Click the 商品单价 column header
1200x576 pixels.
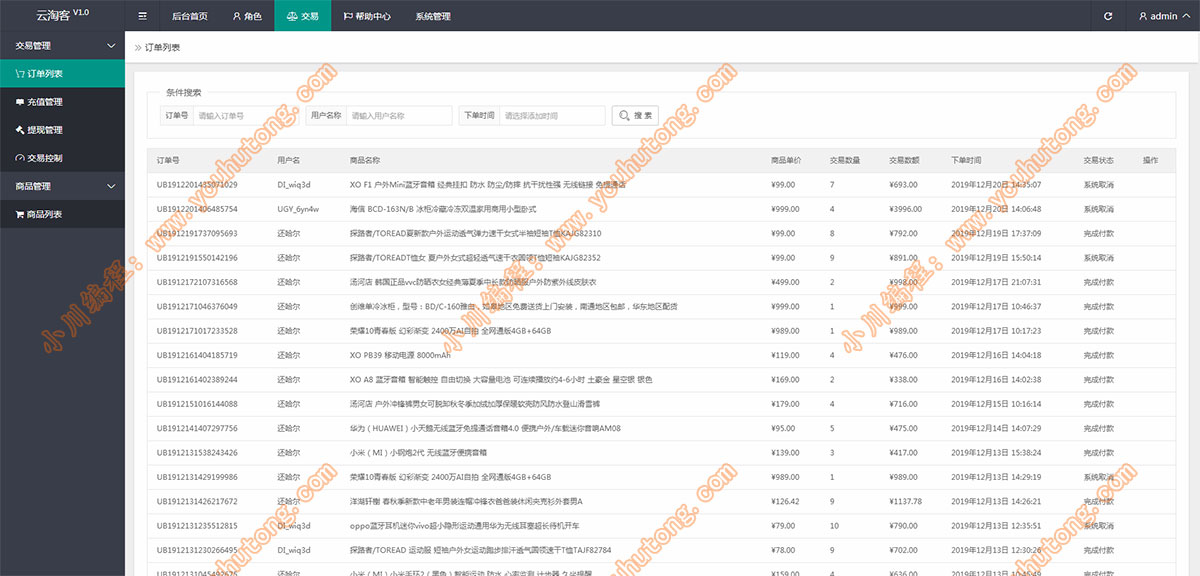[786, 160]
